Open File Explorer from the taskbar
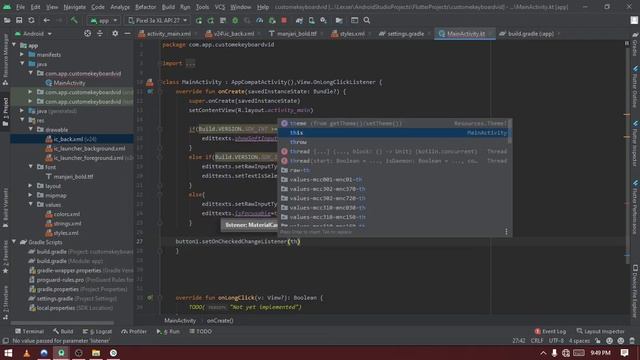640x360 pixels. [96, 353]
